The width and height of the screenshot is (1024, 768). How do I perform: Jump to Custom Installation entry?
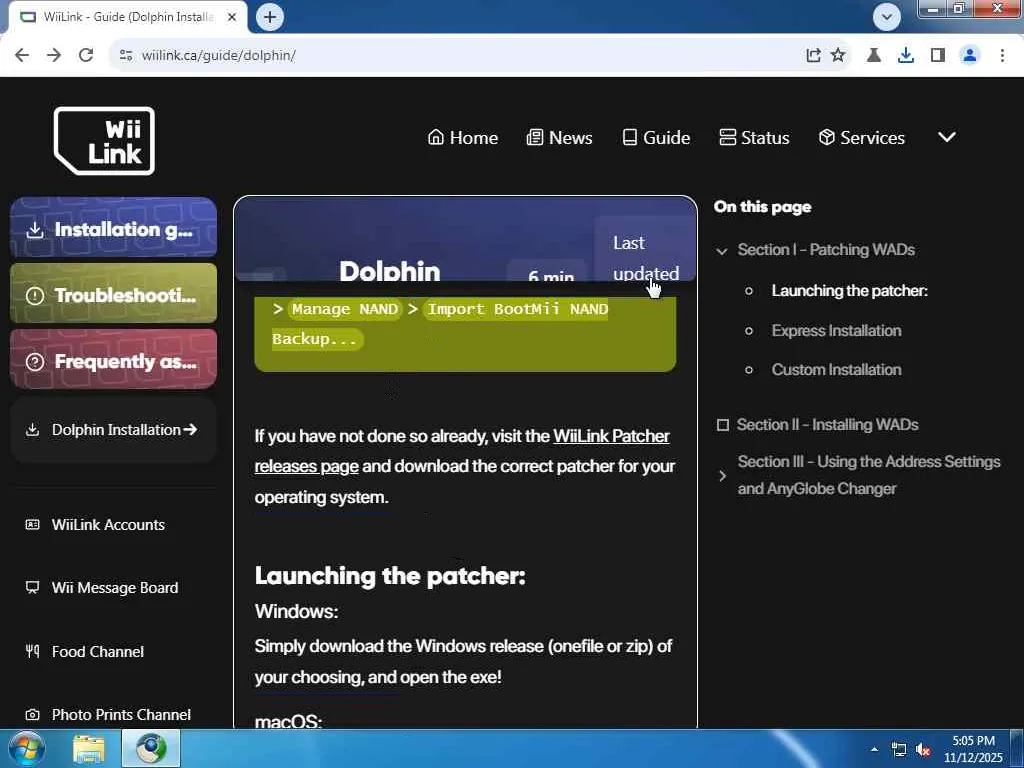837,370
